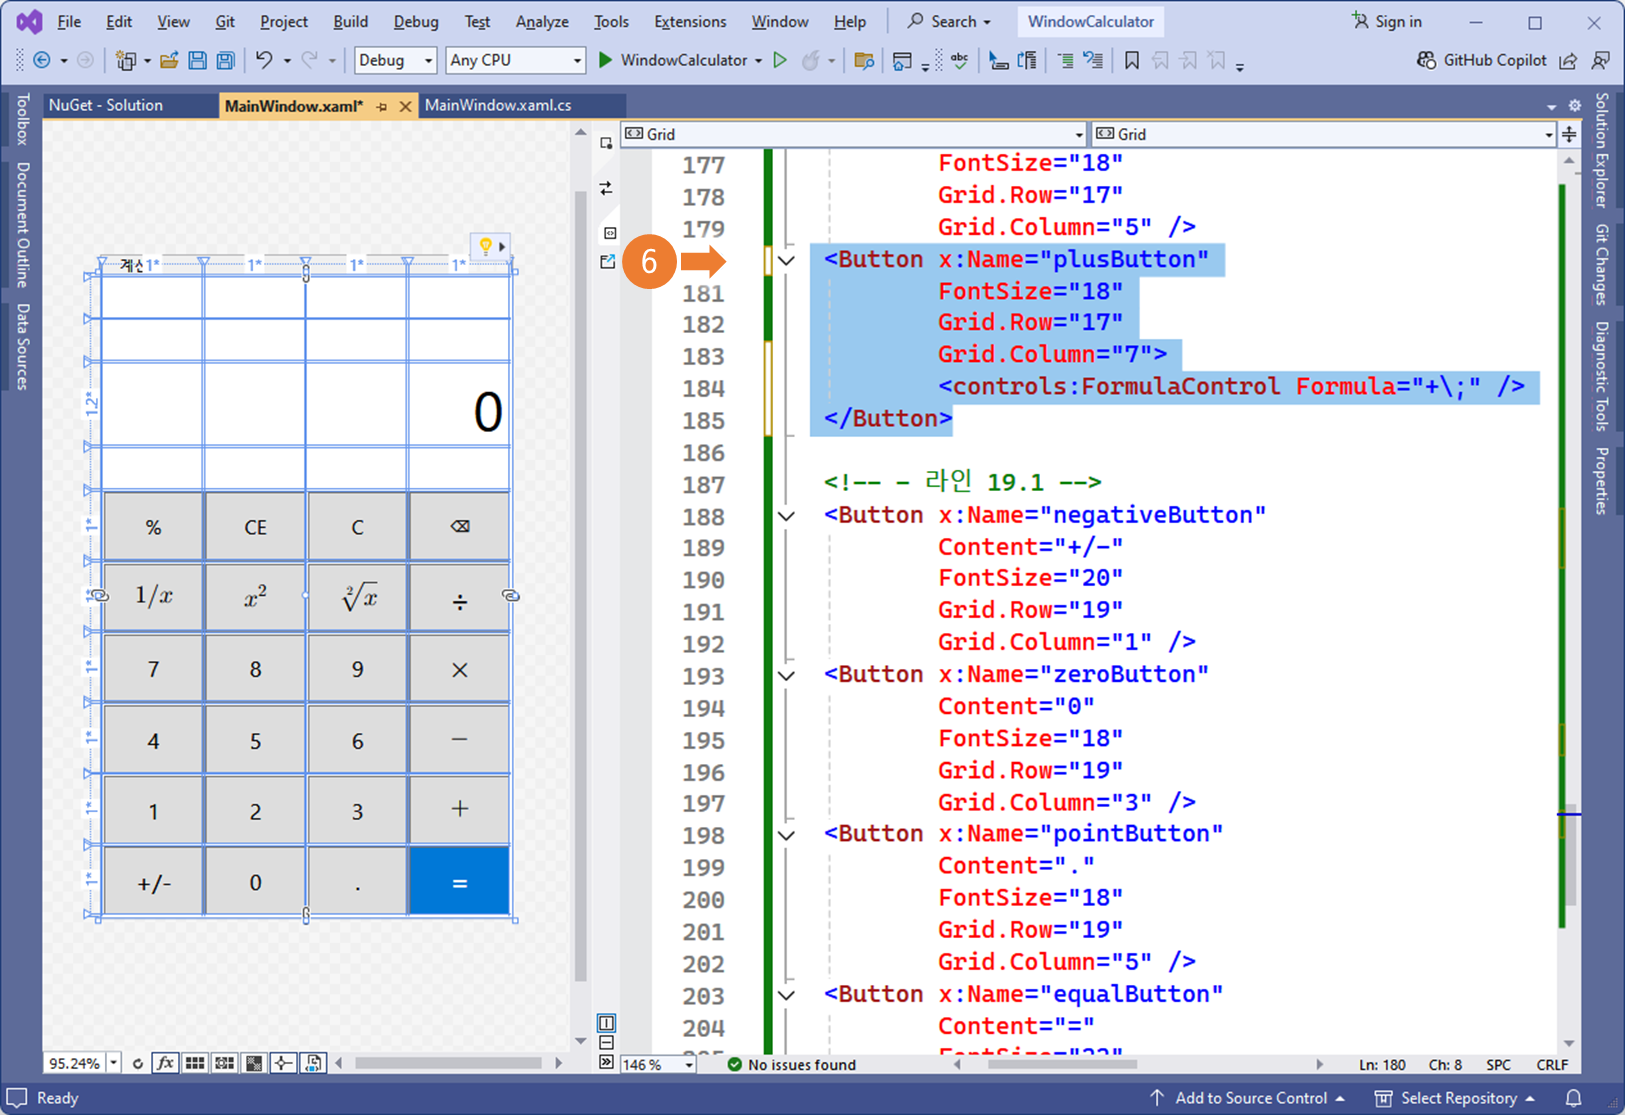This screenshot has width=1625, height=1115.
Task: Click the designer quick actions lightbulb
Action: [x=485, y=246]
